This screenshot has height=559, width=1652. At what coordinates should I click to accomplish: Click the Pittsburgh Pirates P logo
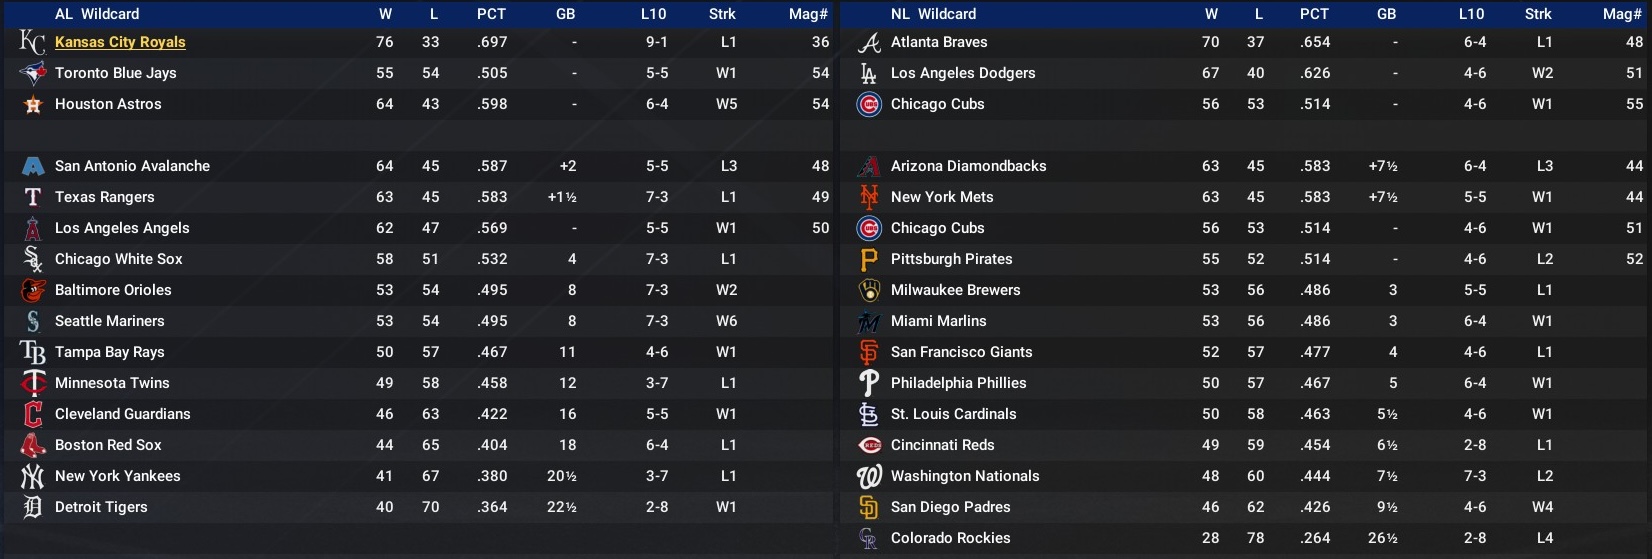pos(869,259)
